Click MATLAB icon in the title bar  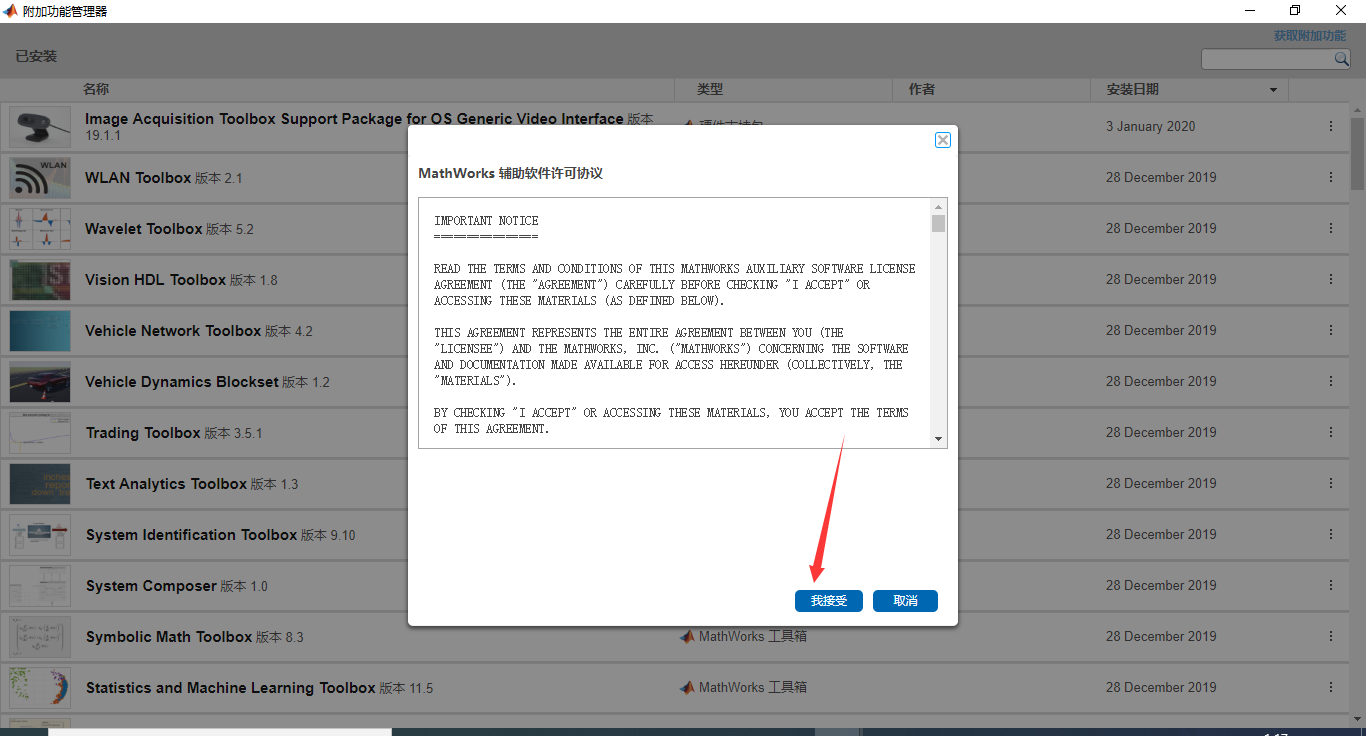coord(10,11)
